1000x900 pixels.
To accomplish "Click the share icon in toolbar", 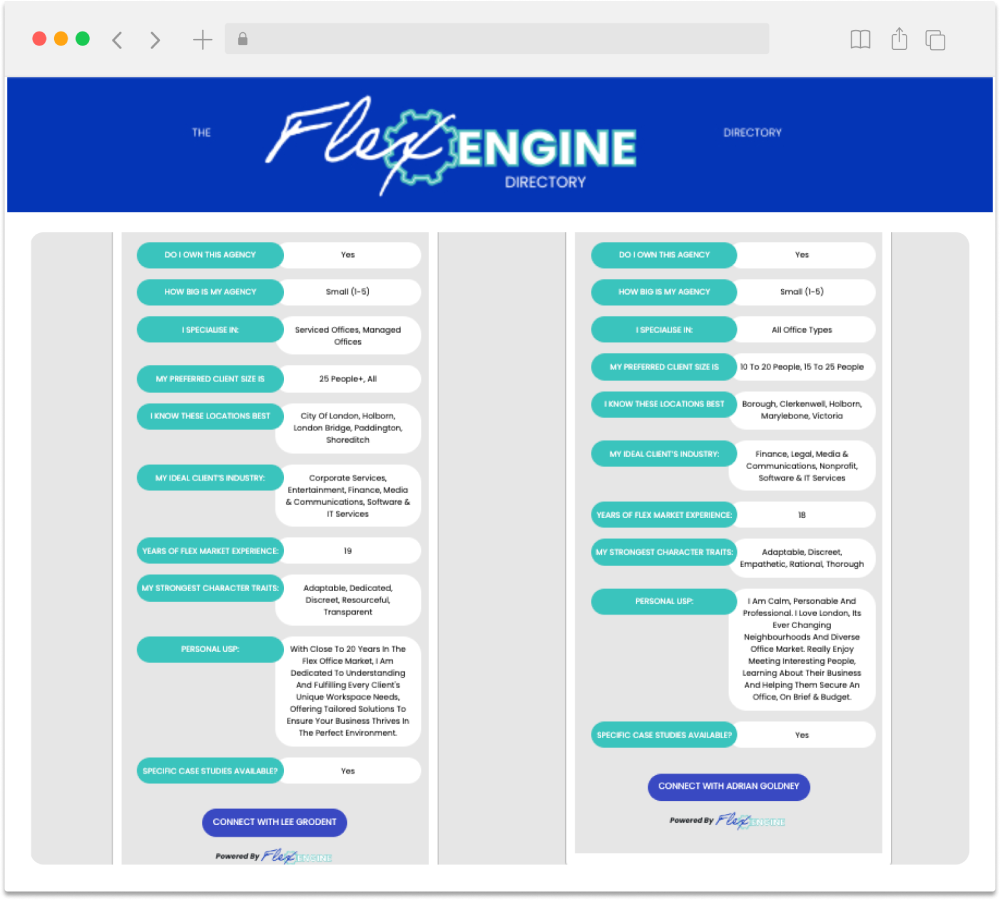I will pos(899,39).
